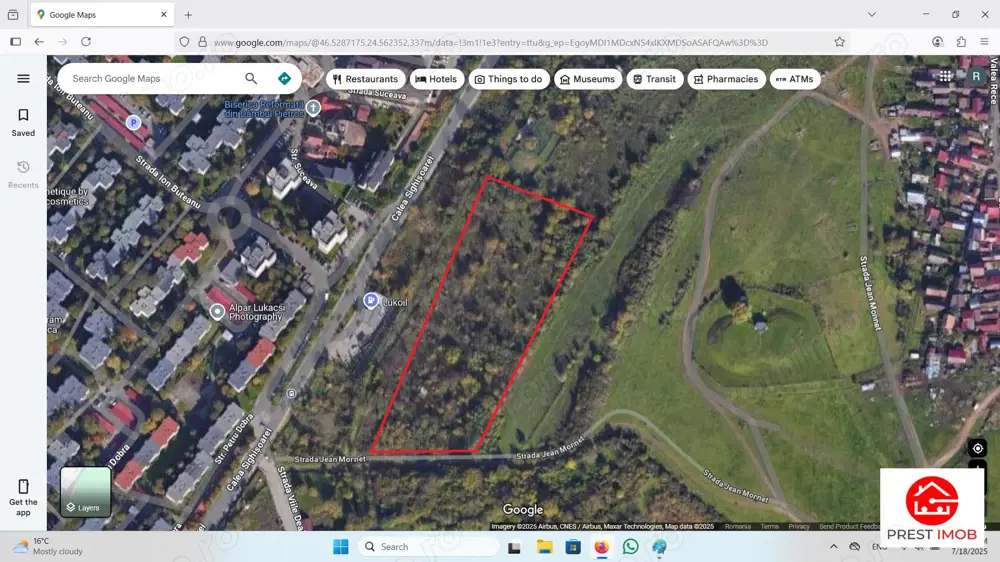Open Task View from the taskbar
1000x562 pixels.
(515, 547)
